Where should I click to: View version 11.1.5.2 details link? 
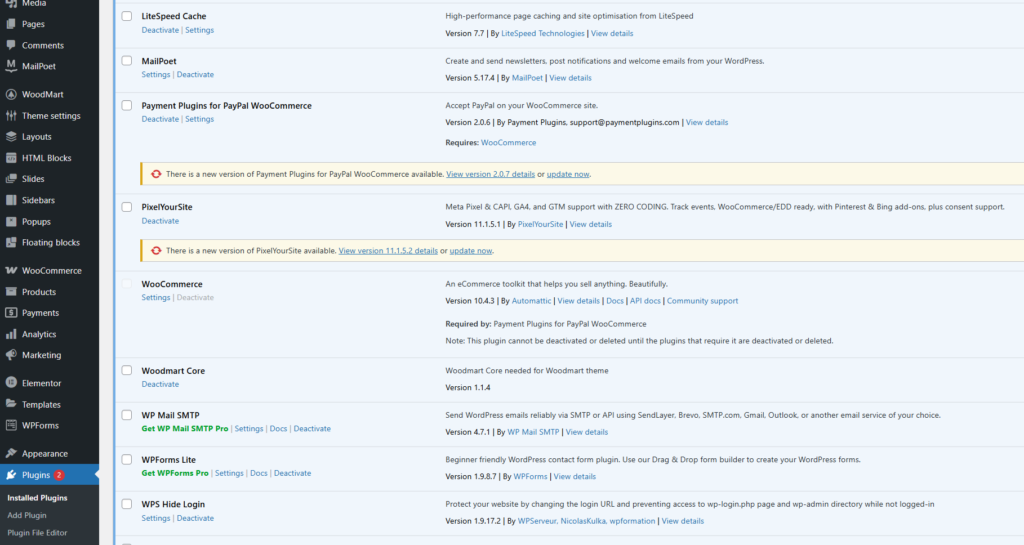[x=388, y=251]
